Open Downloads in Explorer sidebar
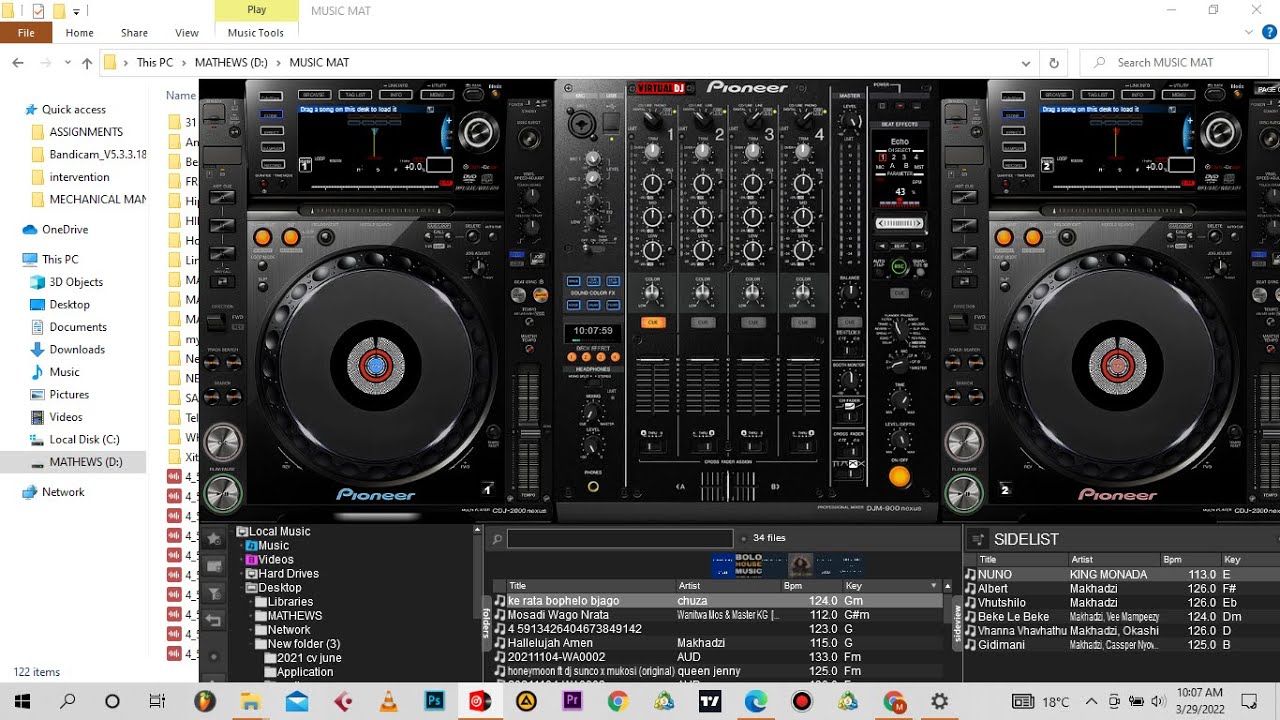The width and height of the screenshot is (1280, 720). pyautogui.click(x=77, y=349)
